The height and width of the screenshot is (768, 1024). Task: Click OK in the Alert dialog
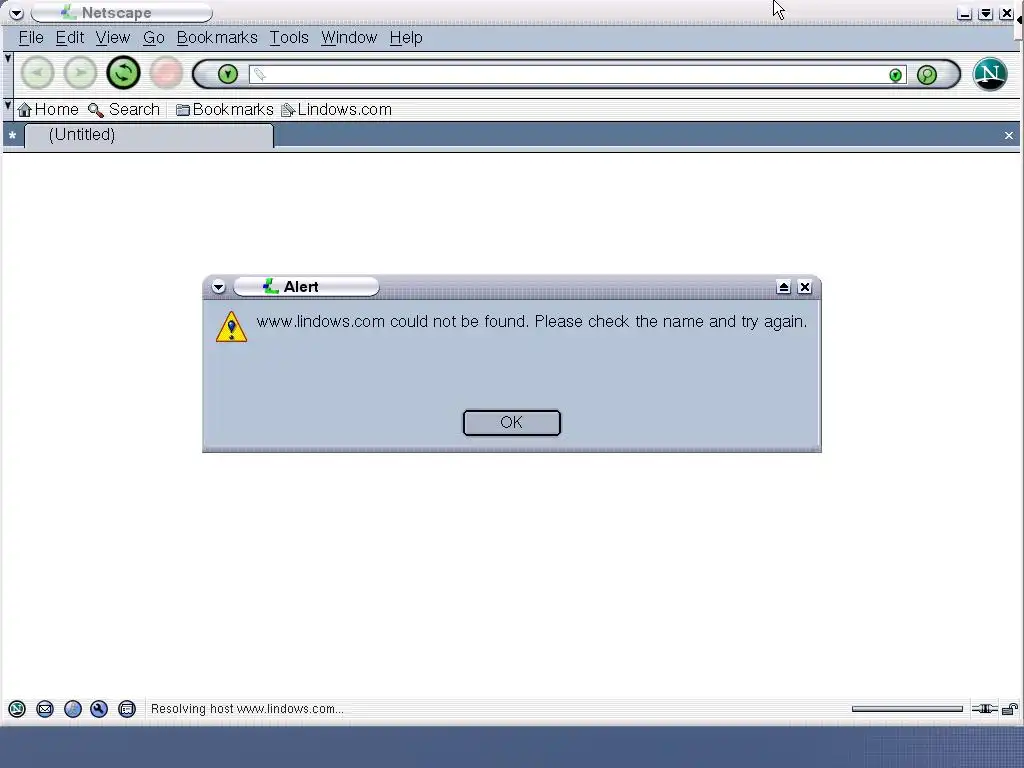(x=511, y=423)
